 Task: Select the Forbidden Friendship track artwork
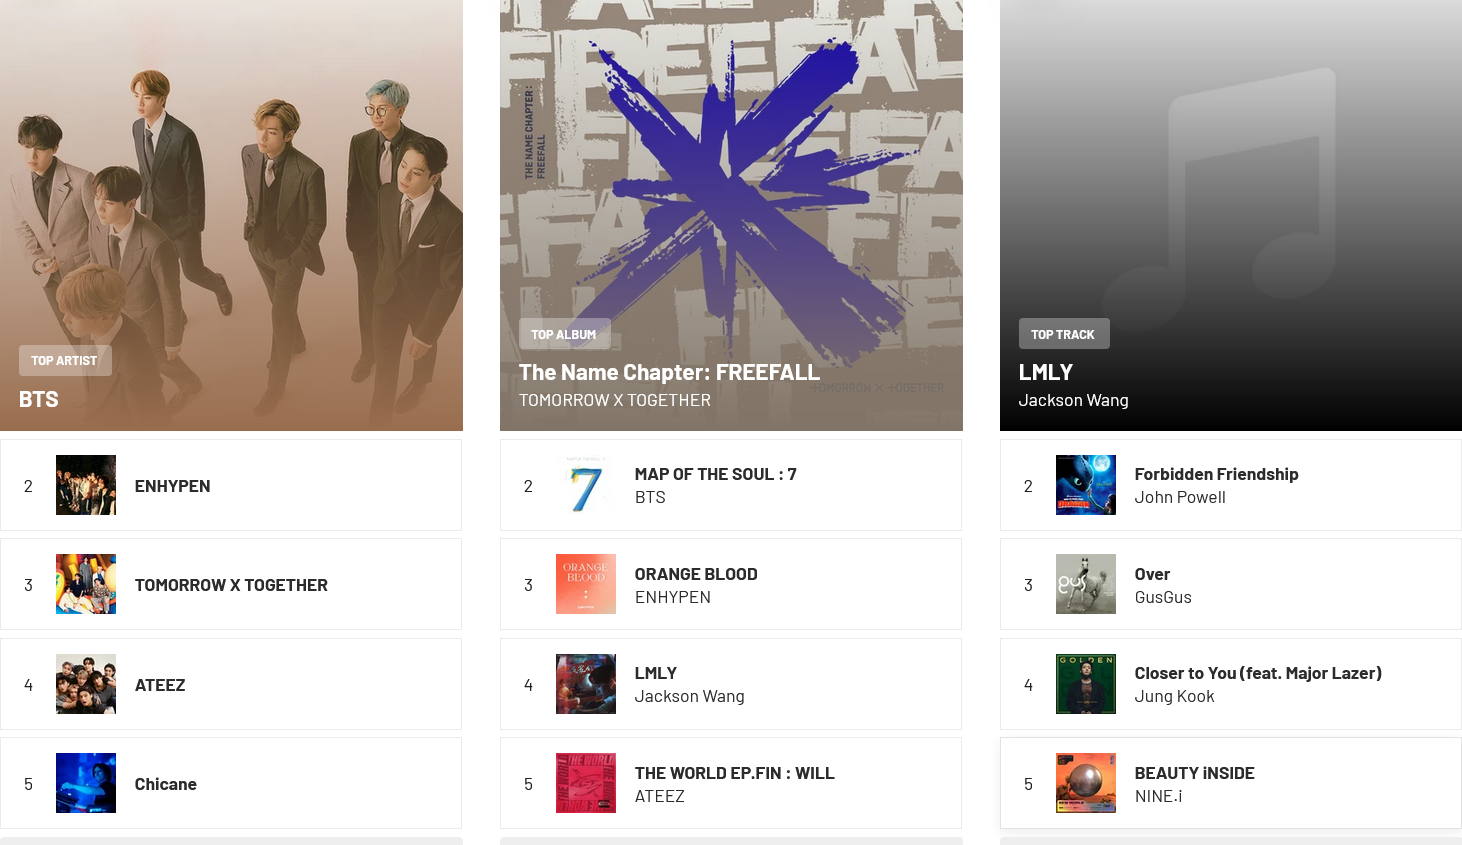[x=1086, y=485]
